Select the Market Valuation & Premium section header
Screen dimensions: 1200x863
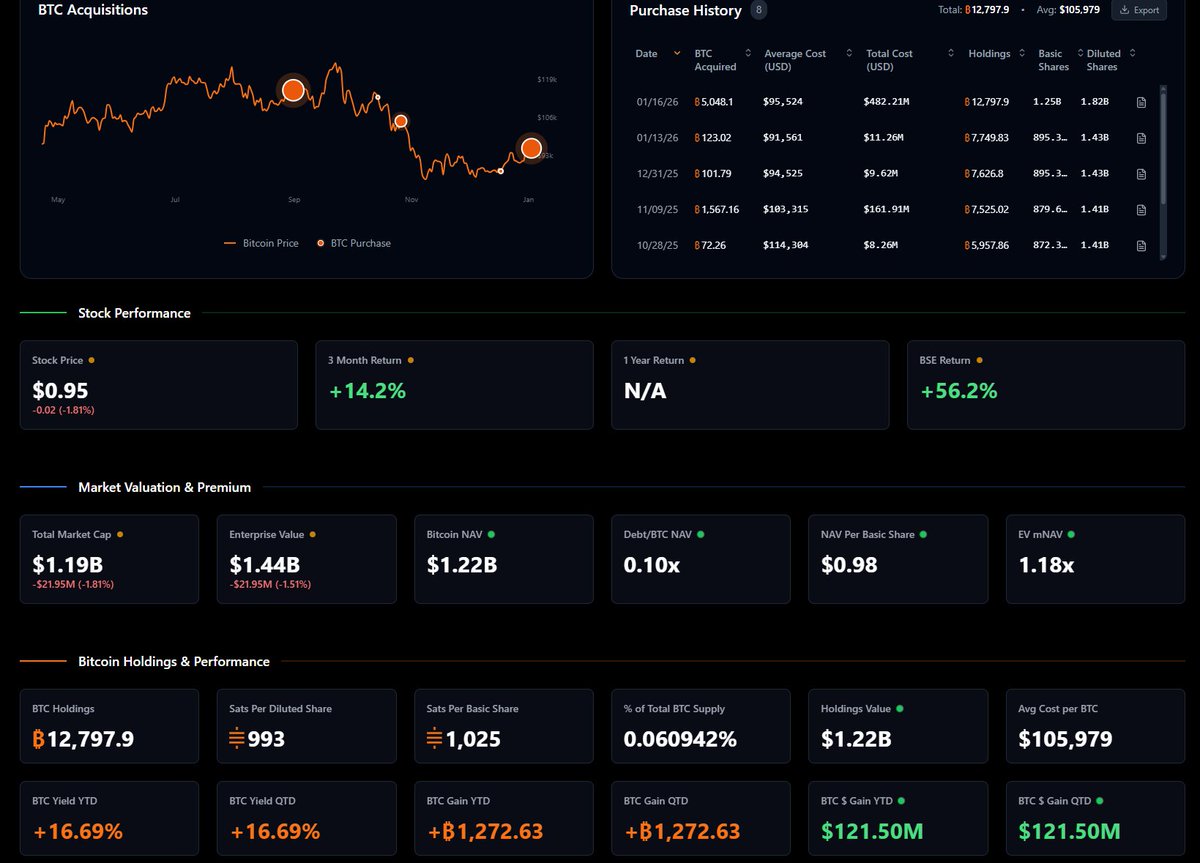(162, 487)
